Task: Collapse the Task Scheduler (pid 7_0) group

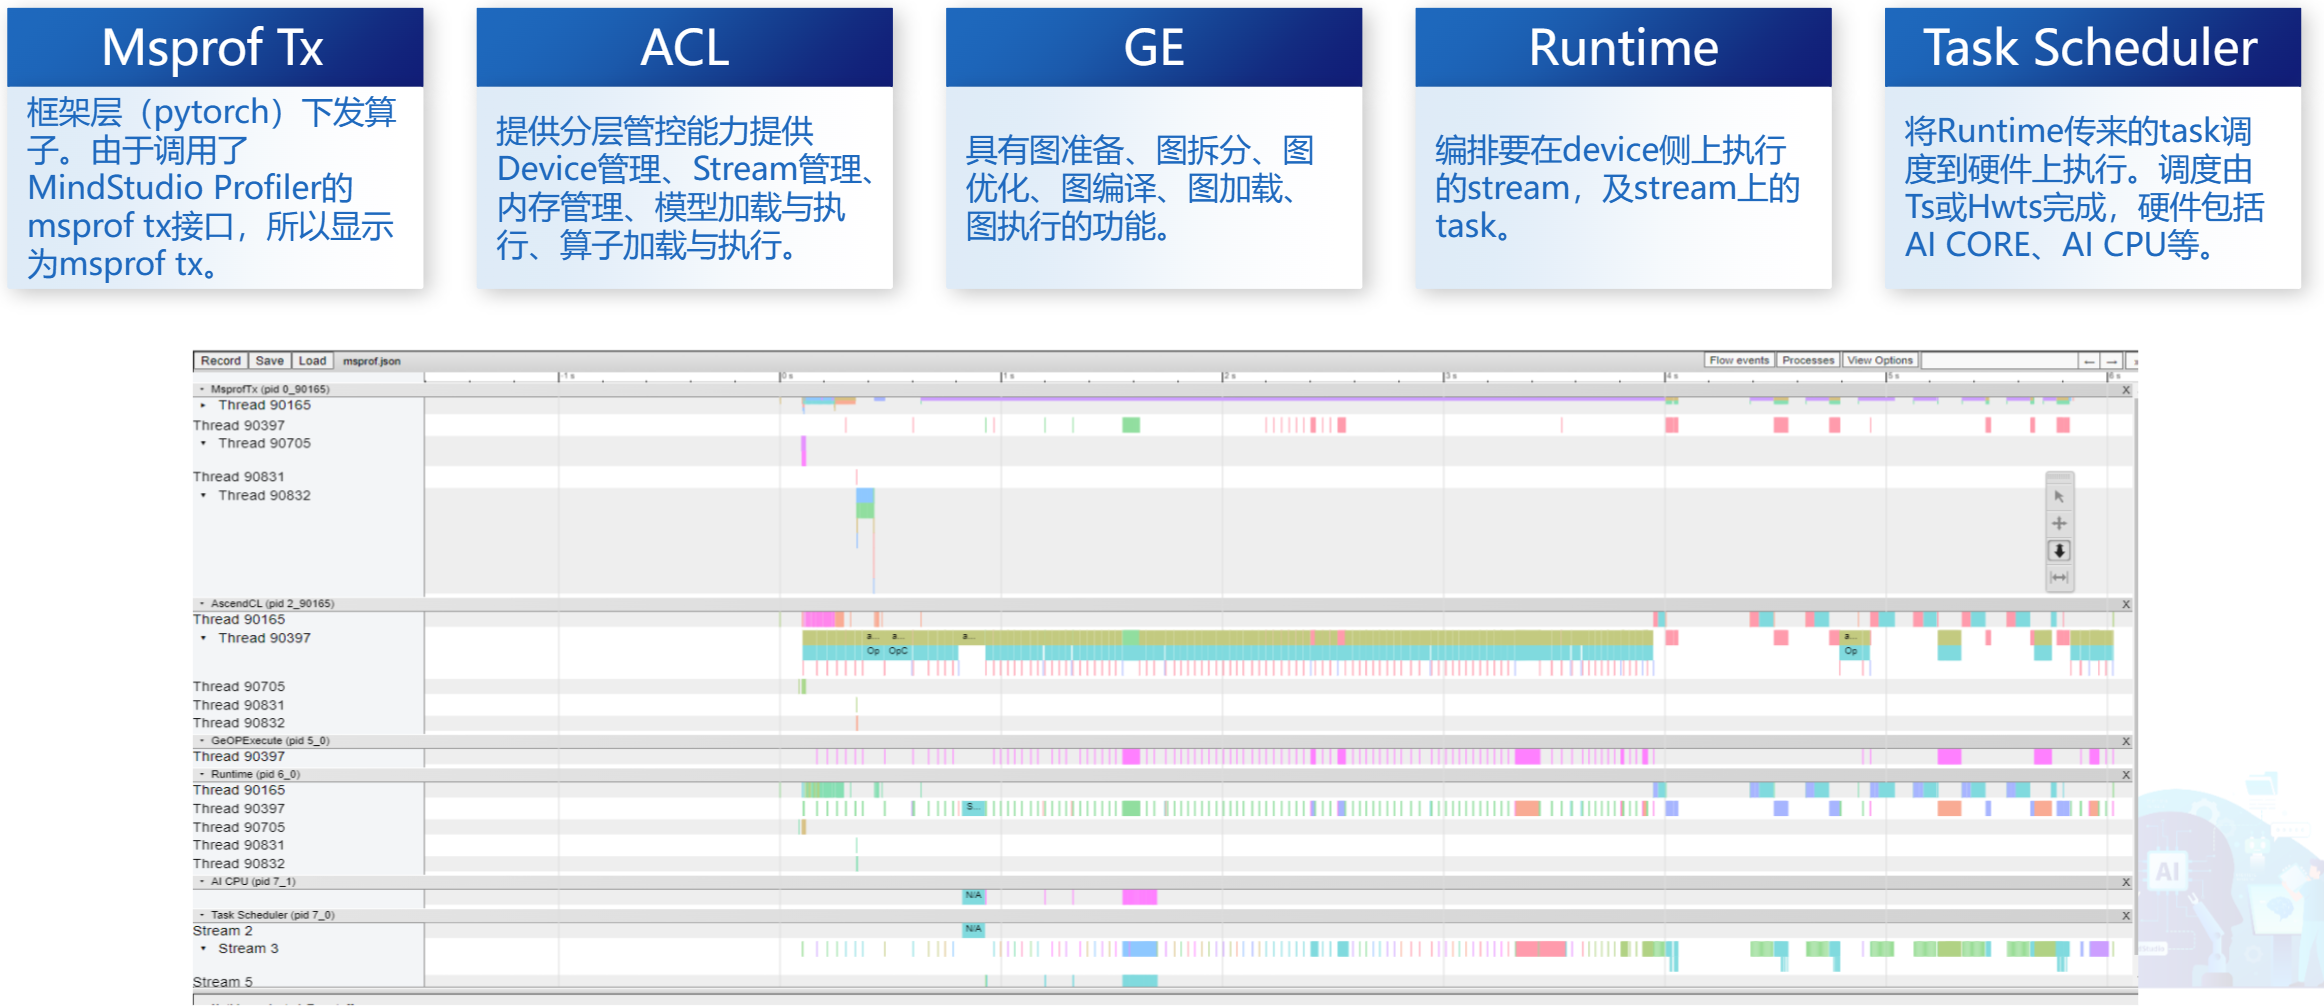Action: 202,915
